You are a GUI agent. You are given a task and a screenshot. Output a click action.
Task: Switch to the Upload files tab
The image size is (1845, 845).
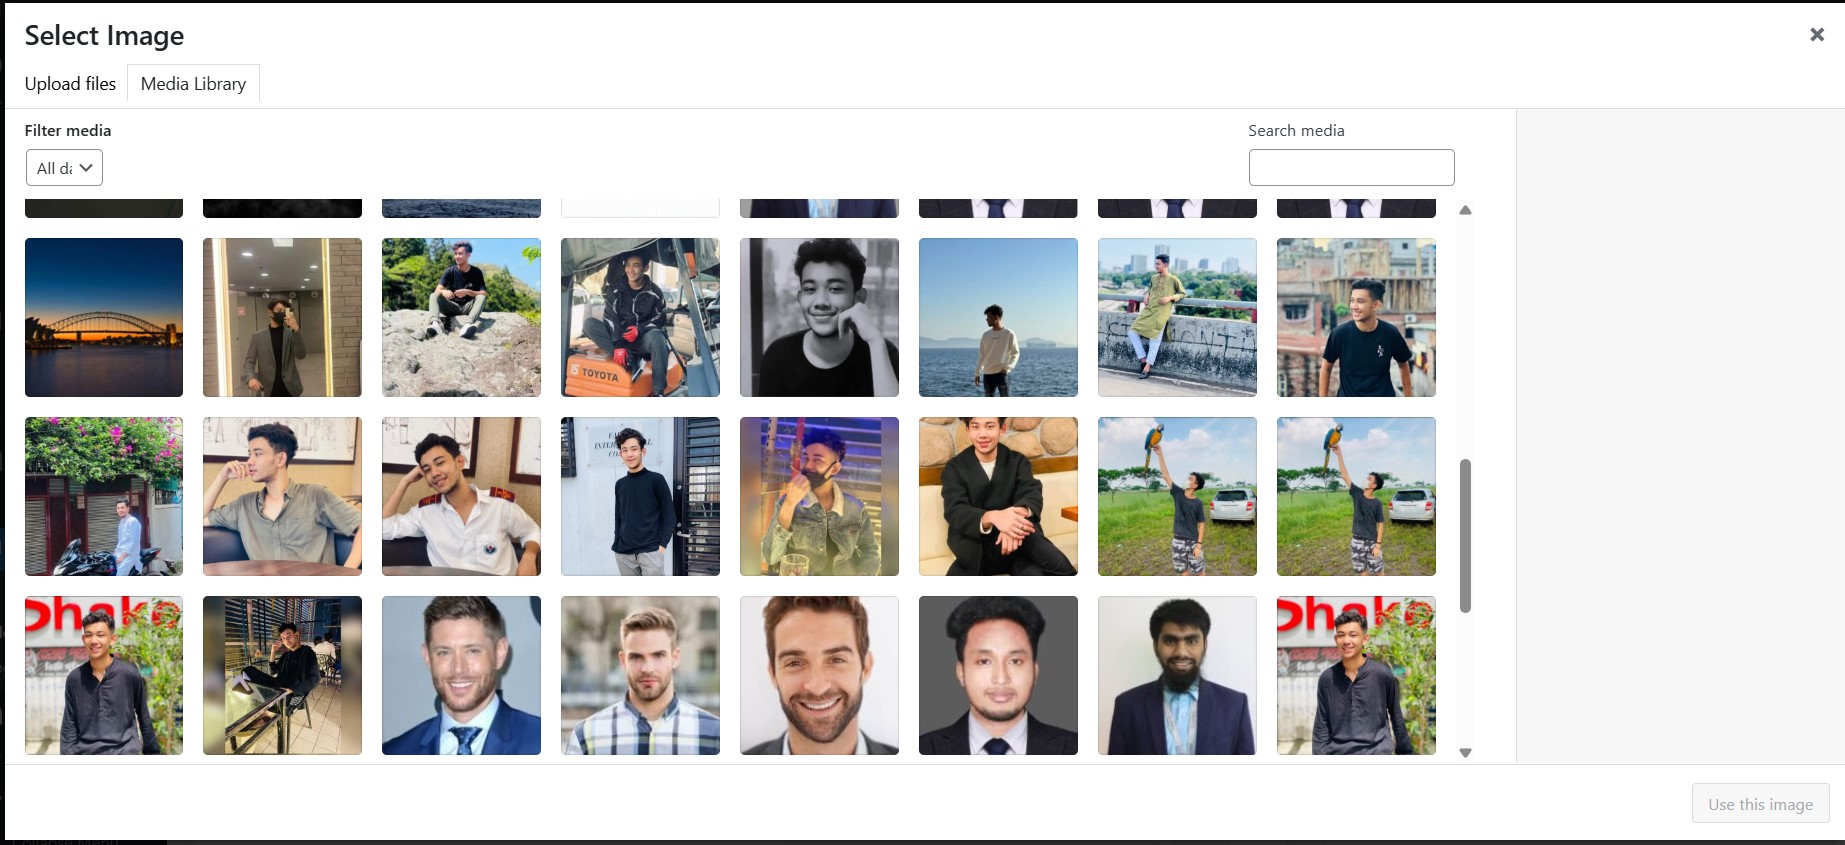pyautogui.click(x=70, y=84)
